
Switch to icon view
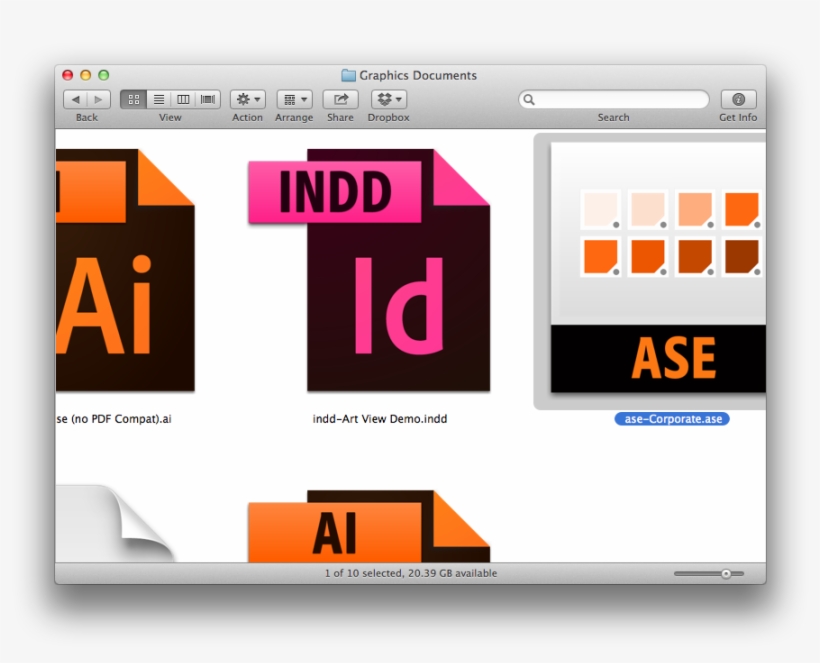click(133, 99)
